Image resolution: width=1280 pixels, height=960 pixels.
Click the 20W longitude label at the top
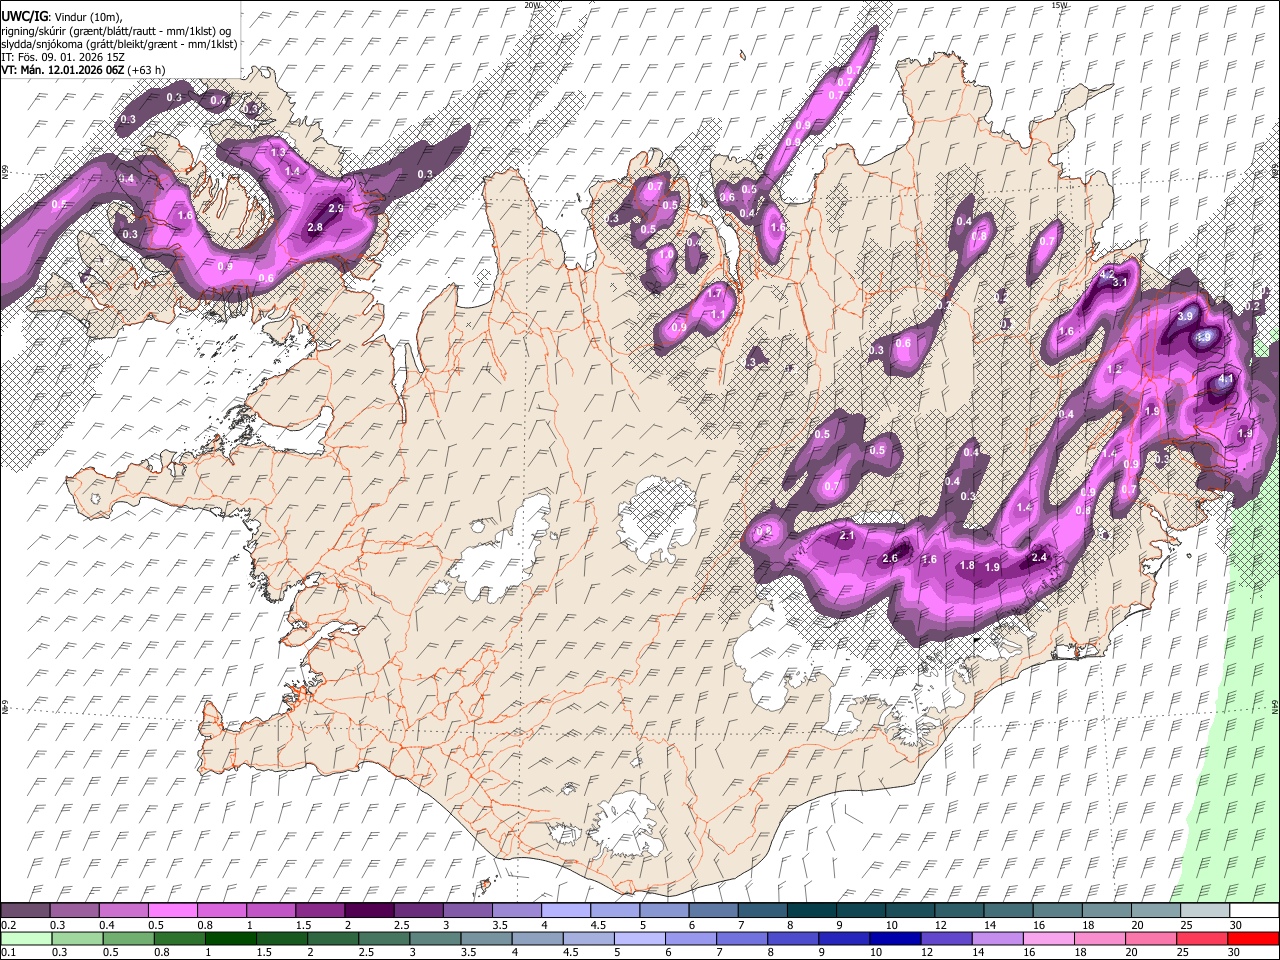click(532, 5)
